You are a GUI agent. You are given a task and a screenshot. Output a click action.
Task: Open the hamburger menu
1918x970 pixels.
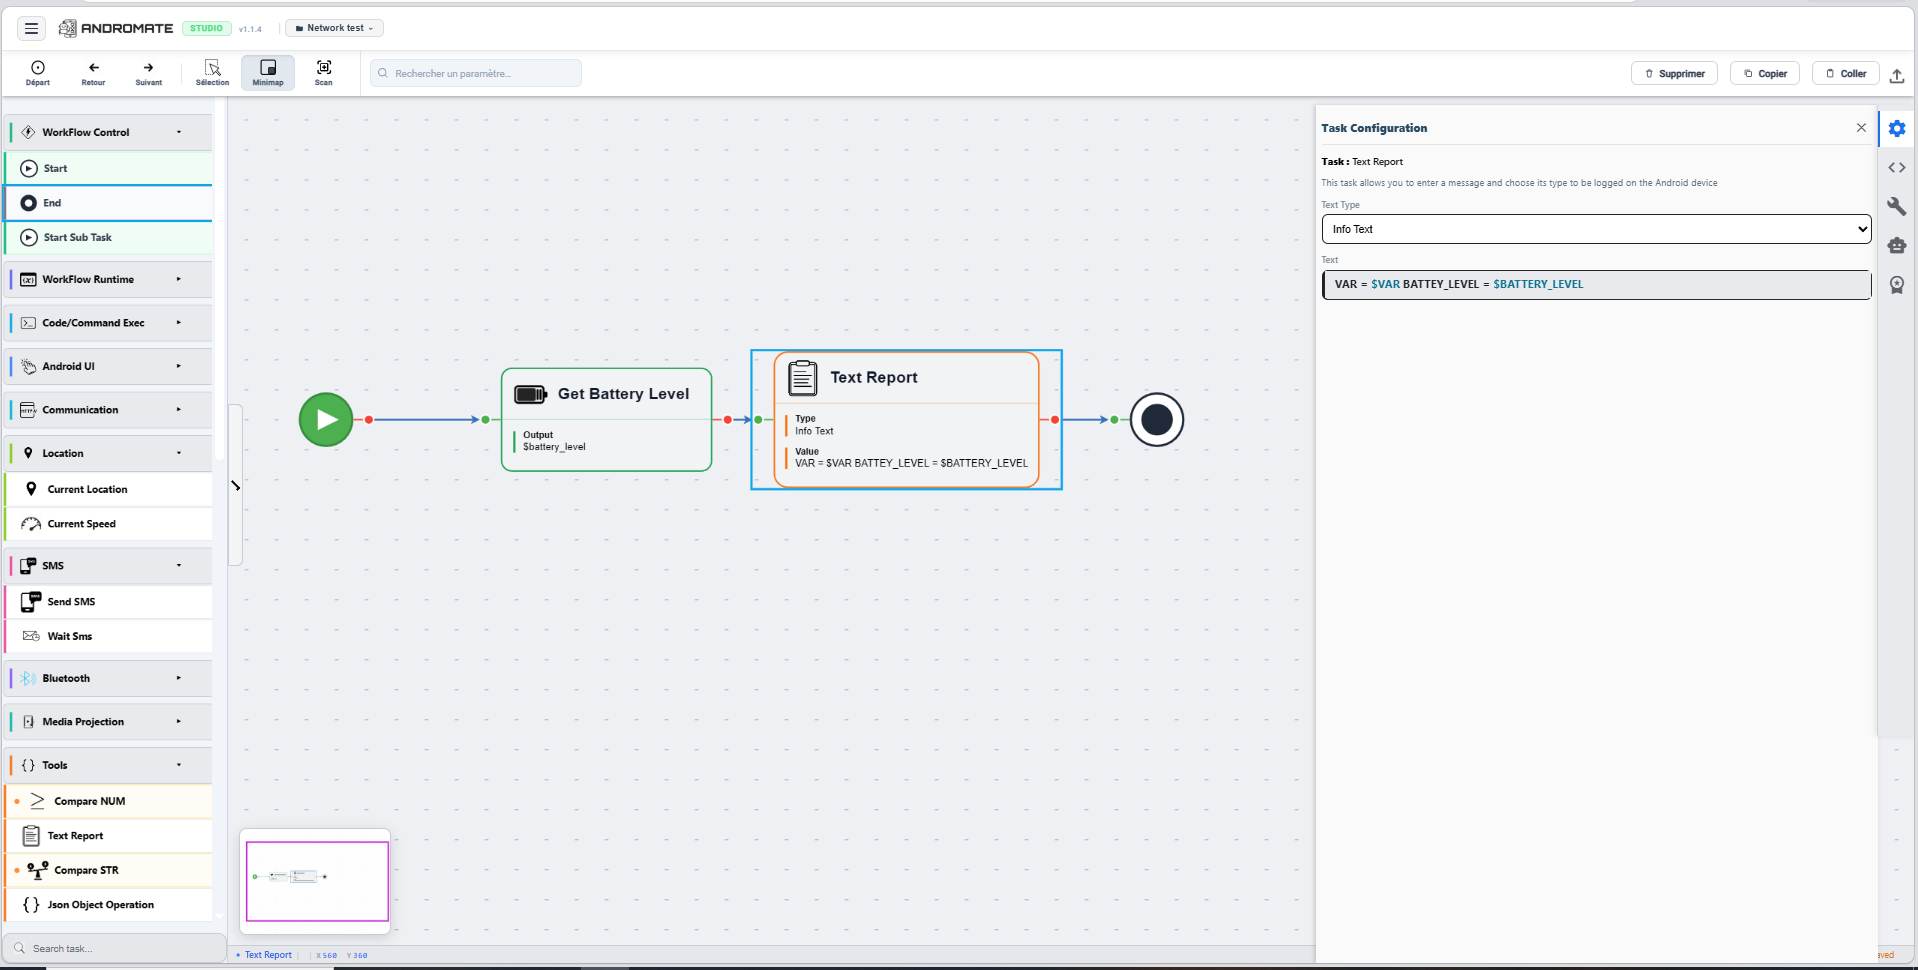31,28
